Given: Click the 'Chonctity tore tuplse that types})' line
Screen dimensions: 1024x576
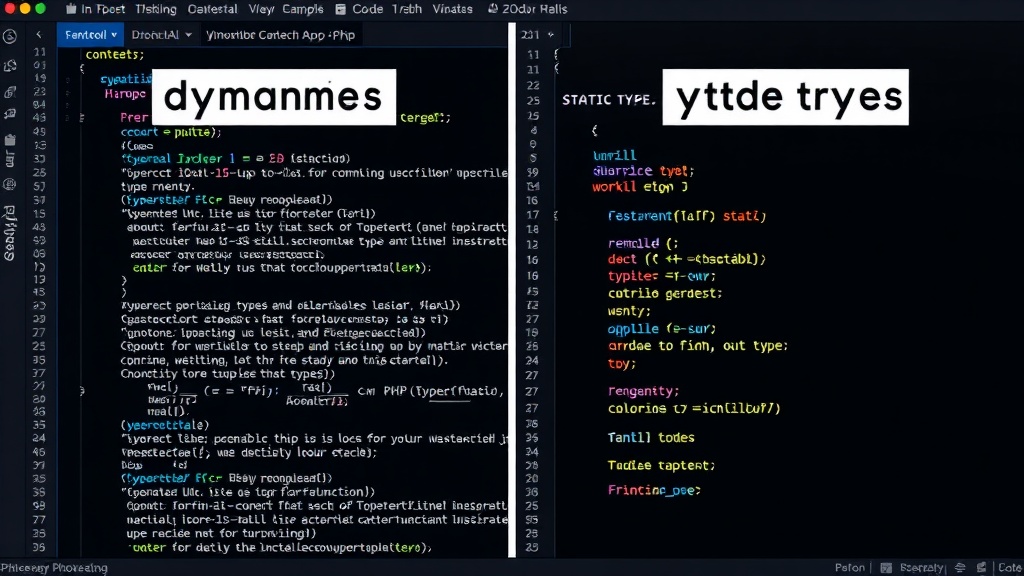Looking at the screenshot, I should pyautogui.click(x=228, y=374).
